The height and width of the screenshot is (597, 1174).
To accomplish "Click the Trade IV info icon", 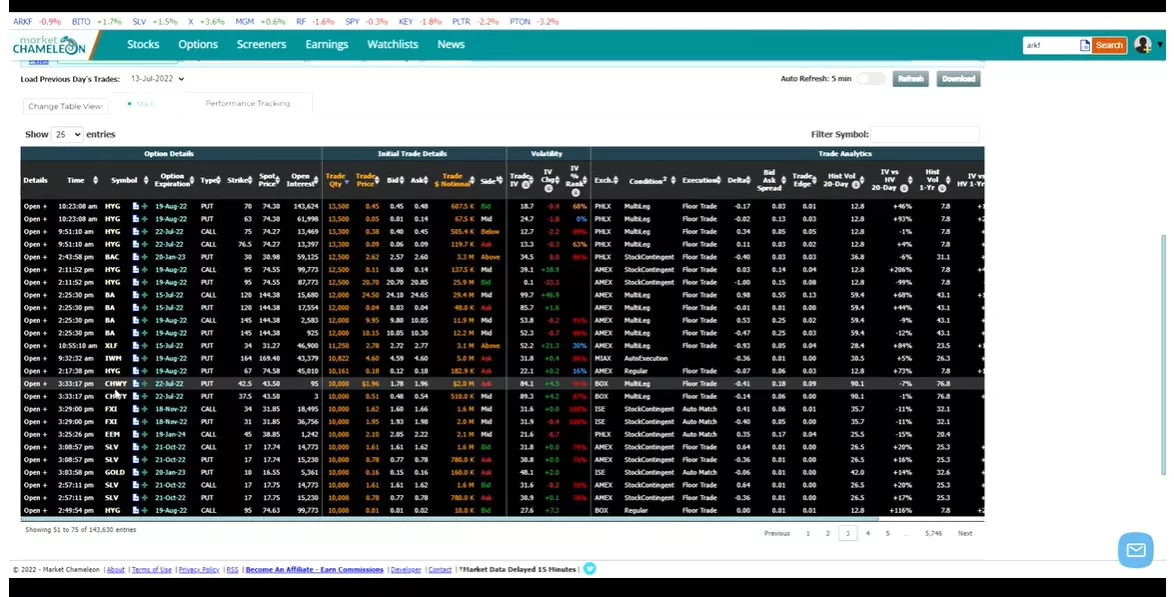I will [526, 185].
